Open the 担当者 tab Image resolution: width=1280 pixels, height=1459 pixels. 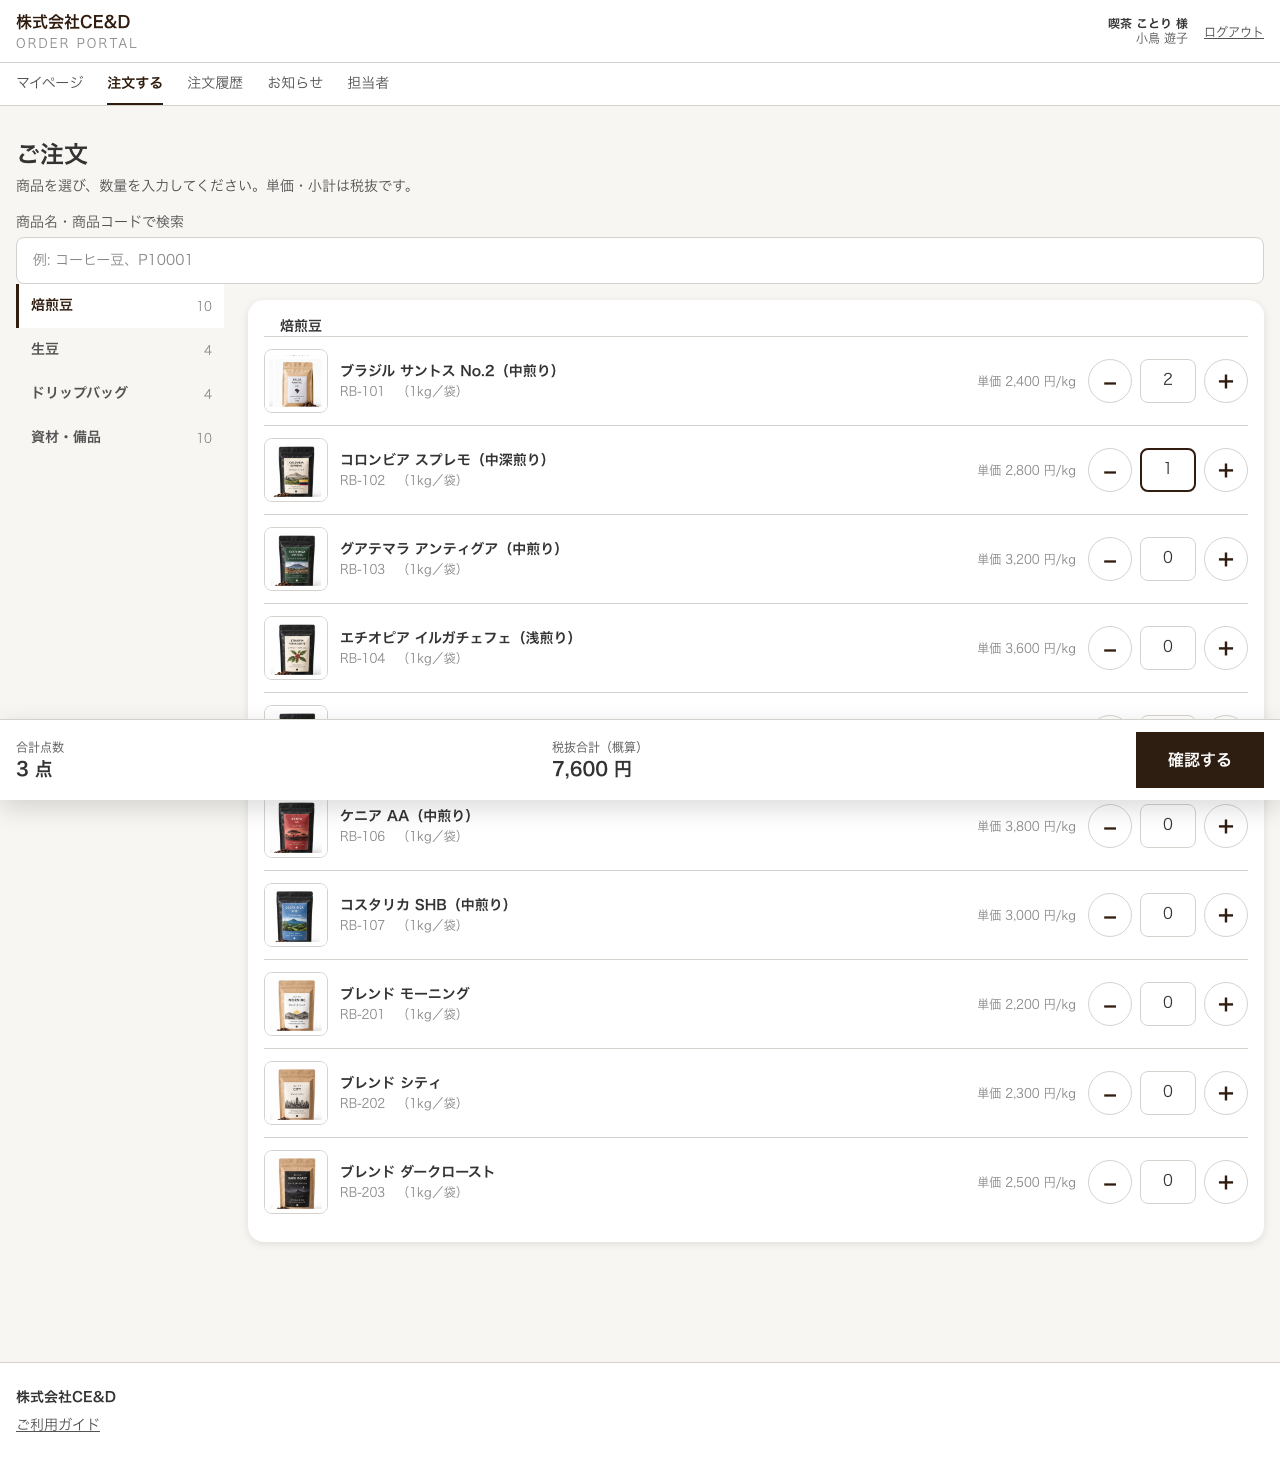pyautogui.click(x=368, y=83)
